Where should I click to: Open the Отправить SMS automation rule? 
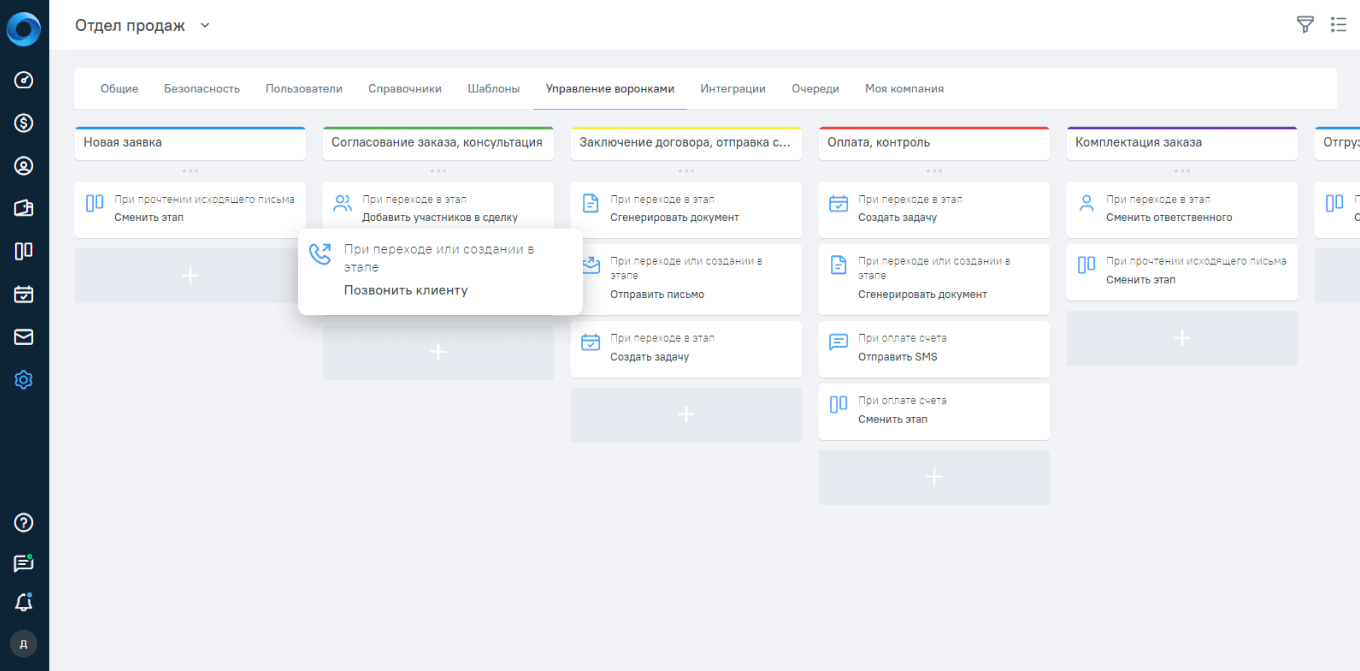(x=933, y=348)
